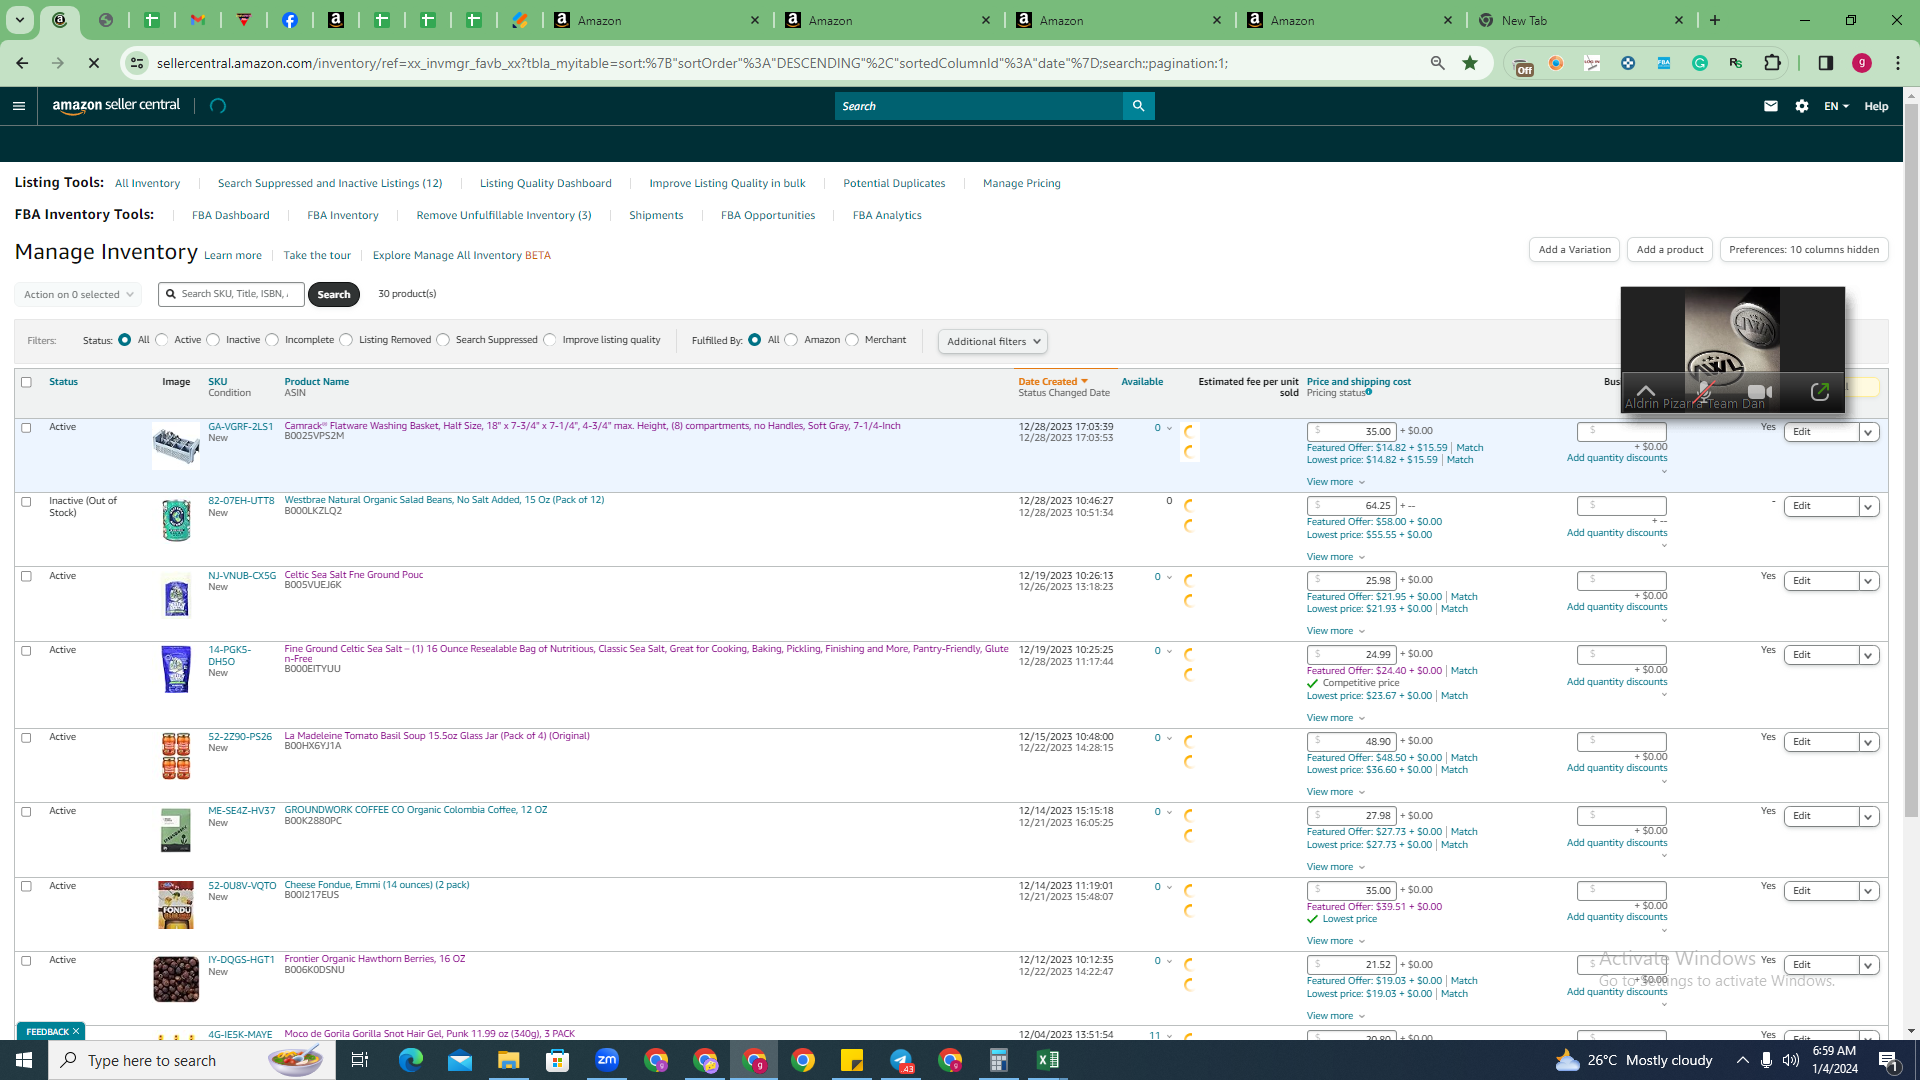The height and width of the screenshot is (1080, 1920).
Task: Check the Camrack Flatware Washing Basket row
Action: pos(27,428)
